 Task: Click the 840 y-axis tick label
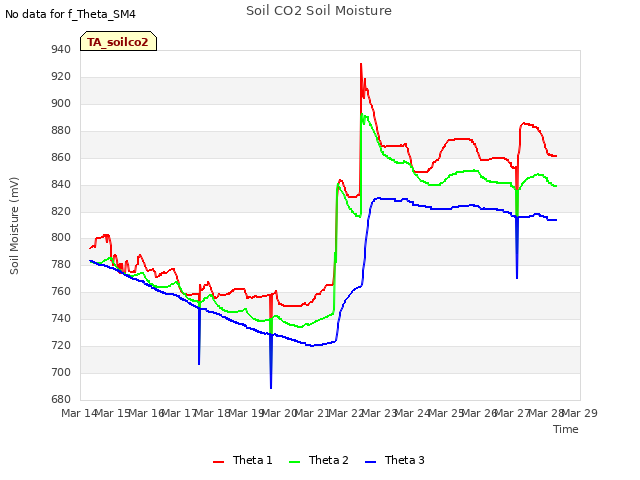[61, 184]
